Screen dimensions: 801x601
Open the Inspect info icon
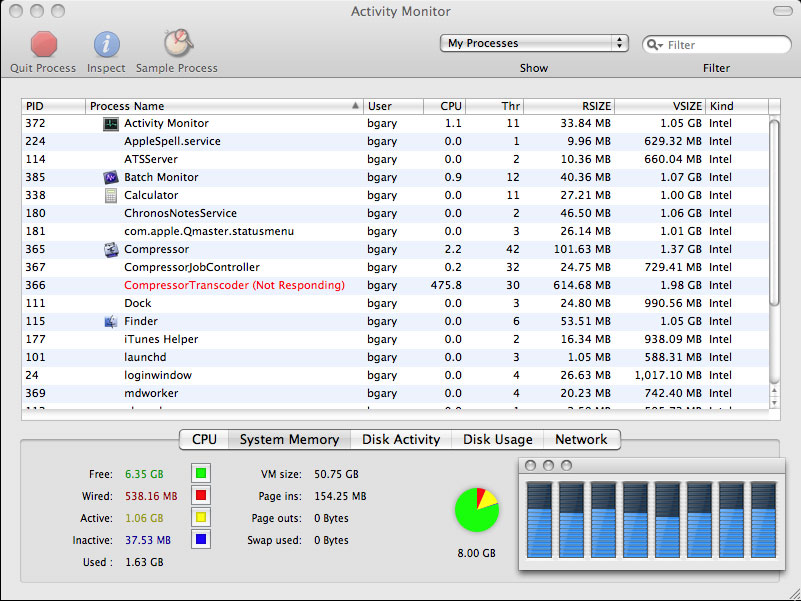[106, 44]
